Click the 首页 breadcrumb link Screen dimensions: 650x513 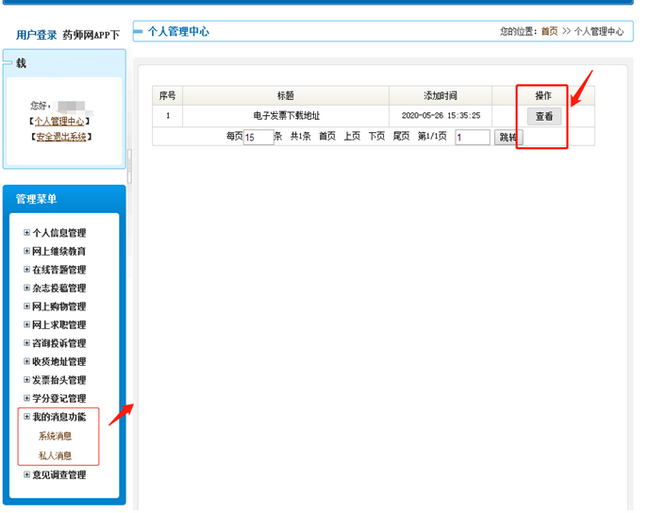549,32
